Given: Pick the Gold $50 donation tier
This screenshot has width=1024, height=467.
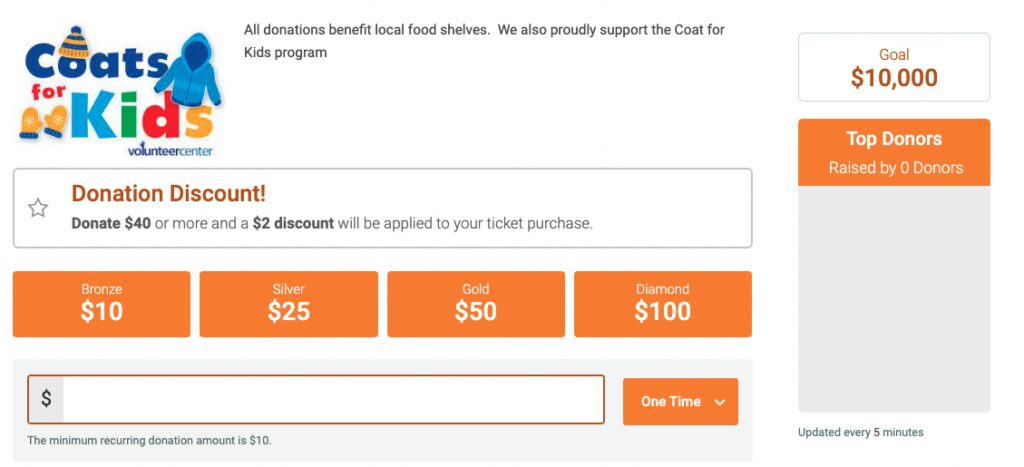Looking at the screenshot, I should pos(475,304).
